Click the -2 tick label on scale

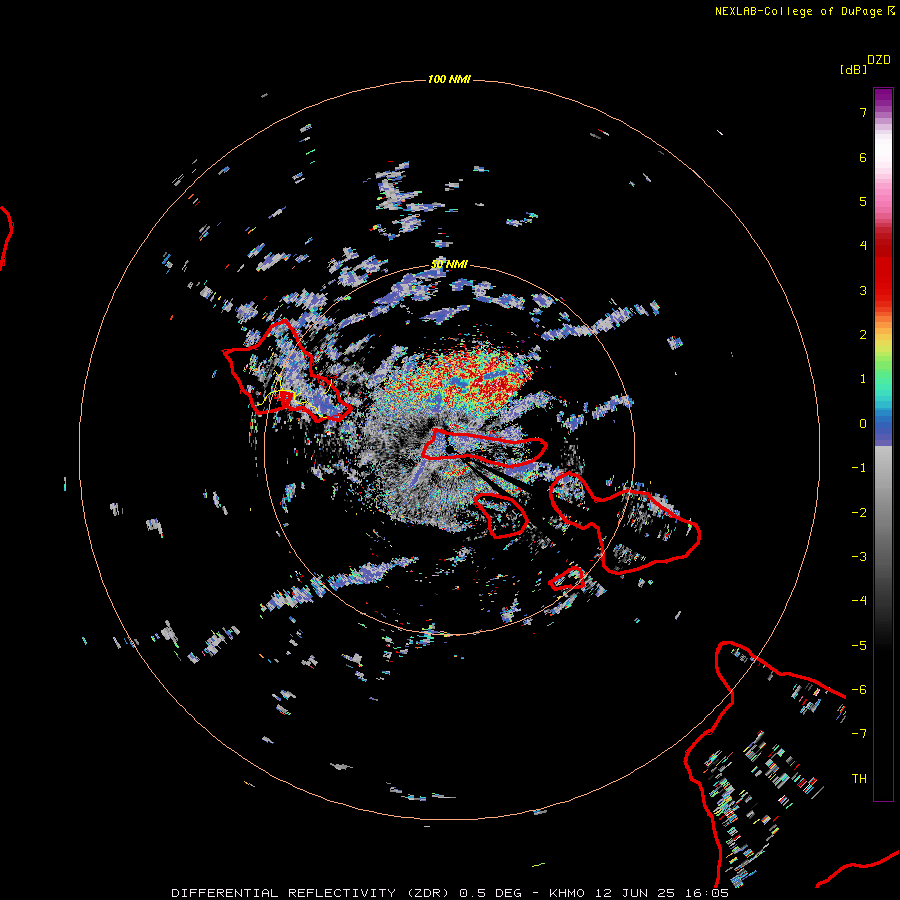859,513
